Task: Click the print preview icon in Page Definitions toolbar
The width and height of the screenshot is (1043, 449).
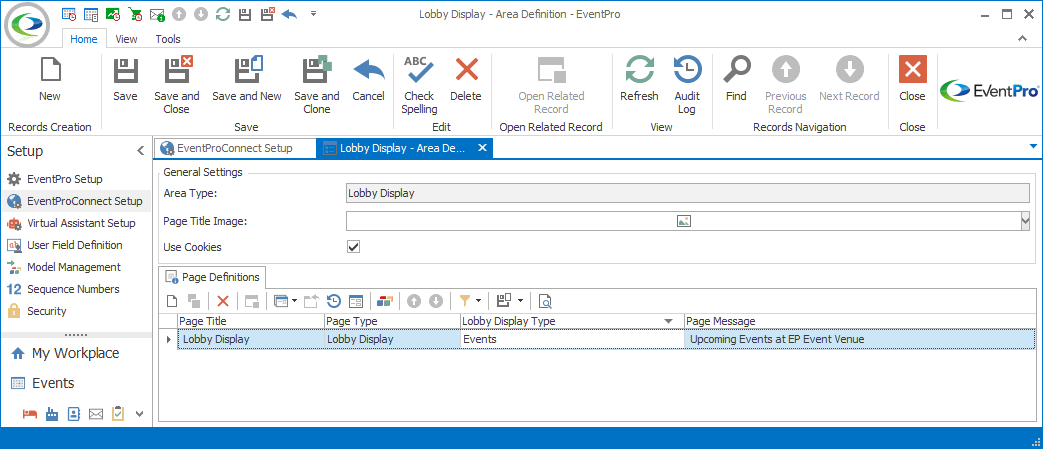Action: point(545,301)
